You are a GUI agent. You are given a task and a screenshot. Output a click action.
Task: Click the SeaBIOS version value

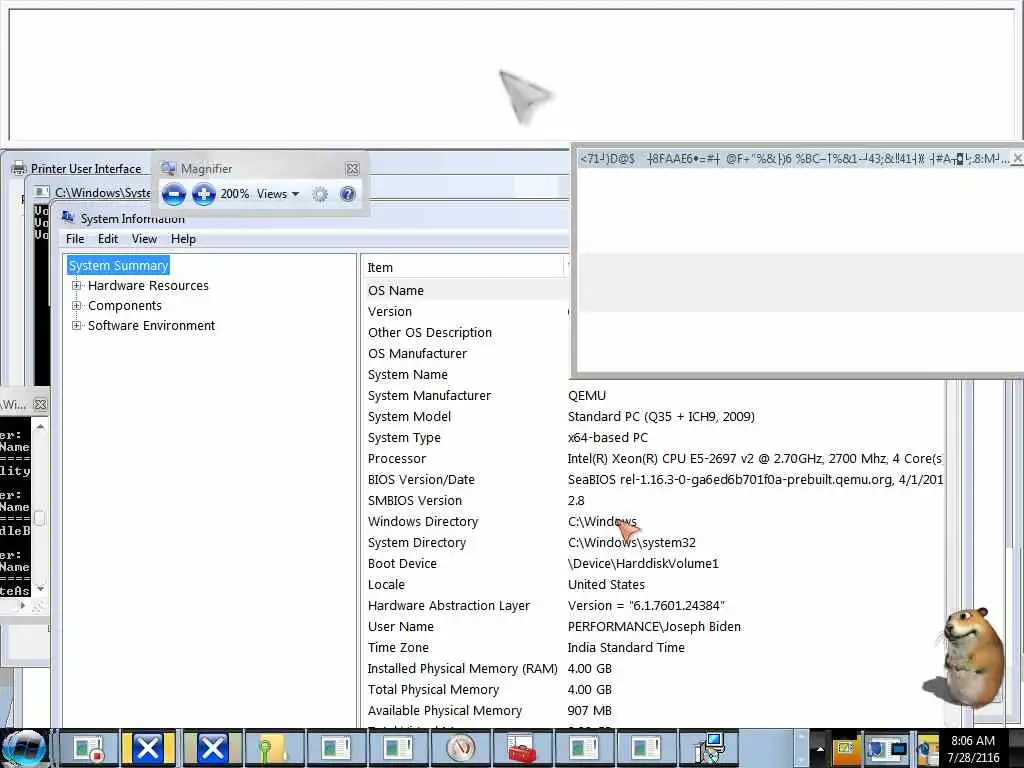755,479
